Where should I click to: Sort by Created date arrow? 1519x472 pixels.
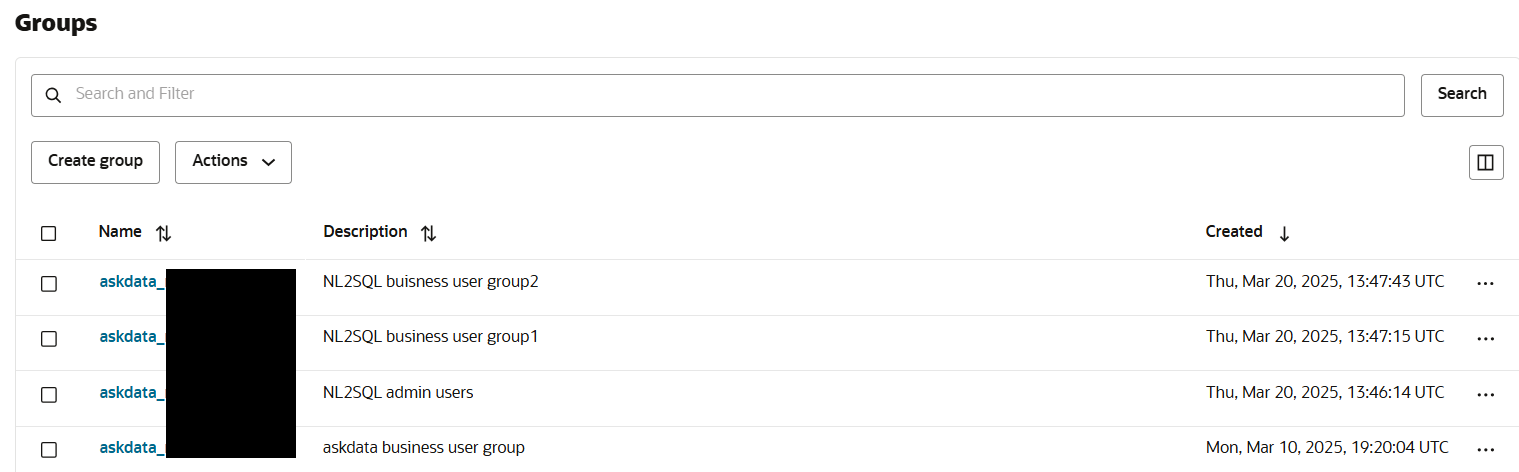1285,233
